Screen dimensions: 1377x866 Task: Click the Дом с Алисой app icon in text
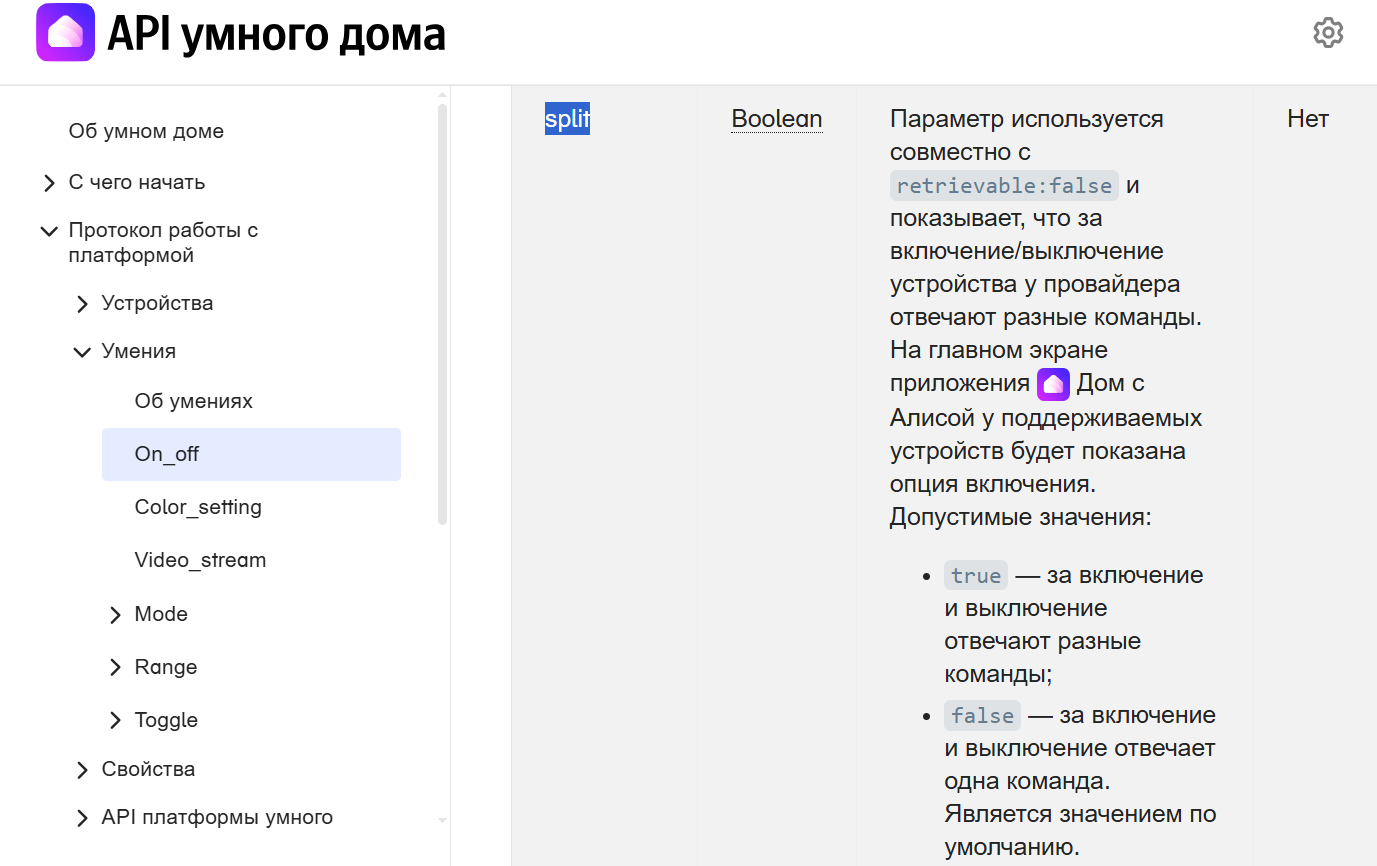[x=1053, y=384]
